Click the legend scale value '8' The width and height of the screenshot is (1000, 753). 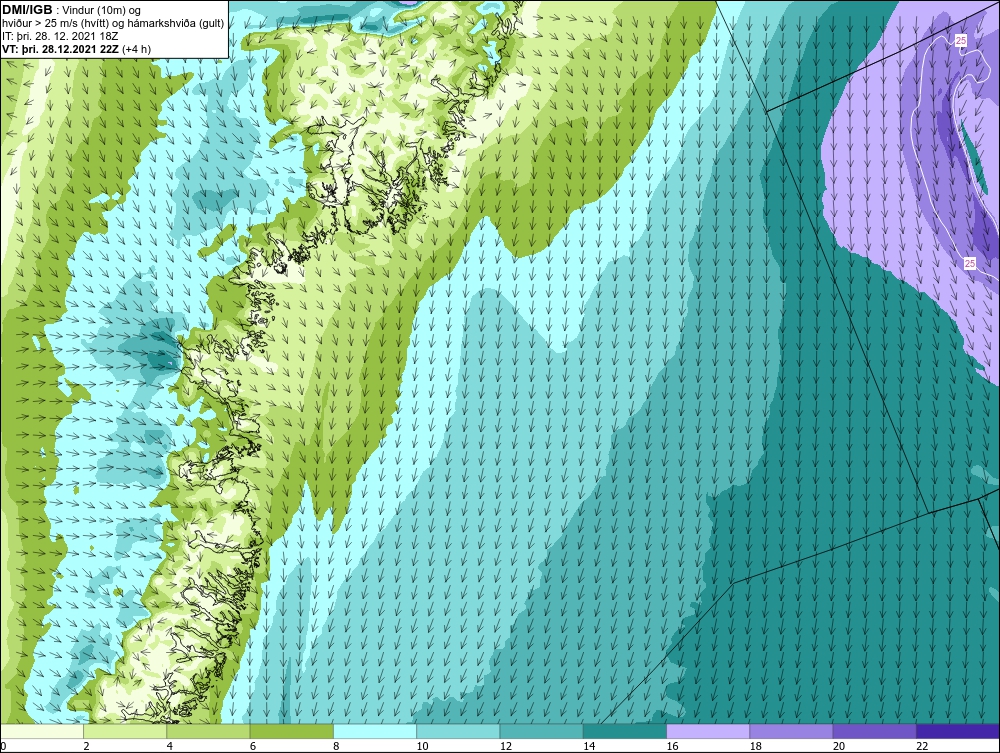pos(336,746)
